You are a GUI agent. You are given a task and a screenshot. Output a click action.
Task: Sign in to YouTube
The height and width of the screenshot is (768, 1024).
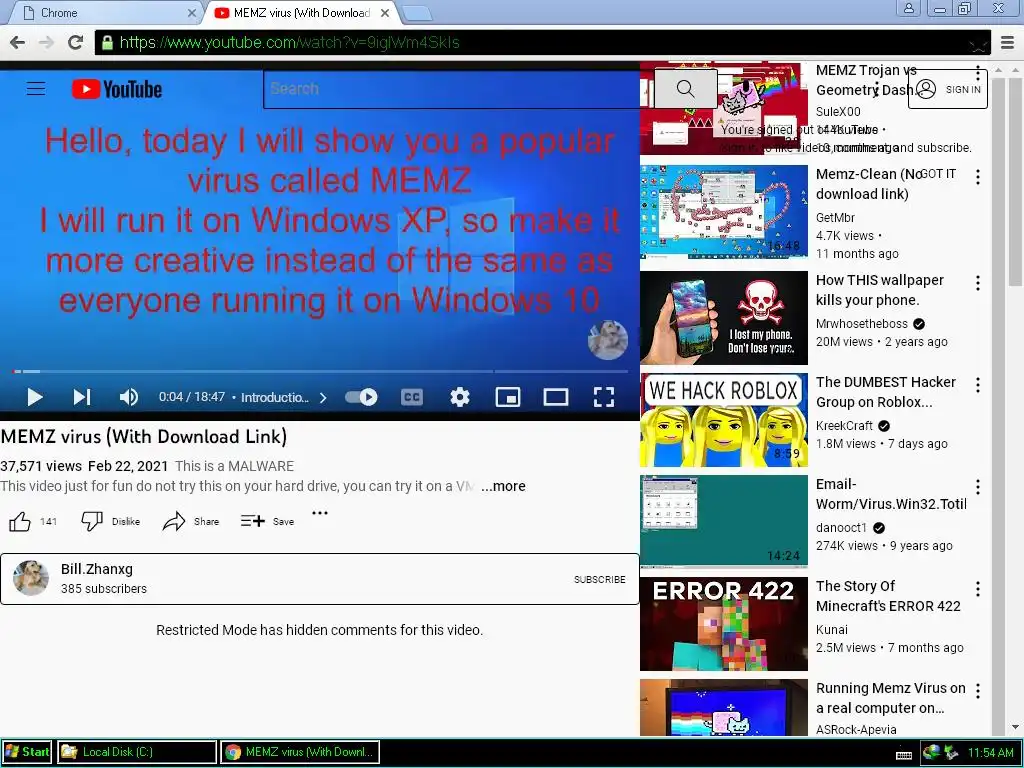[x=948, y=89]
